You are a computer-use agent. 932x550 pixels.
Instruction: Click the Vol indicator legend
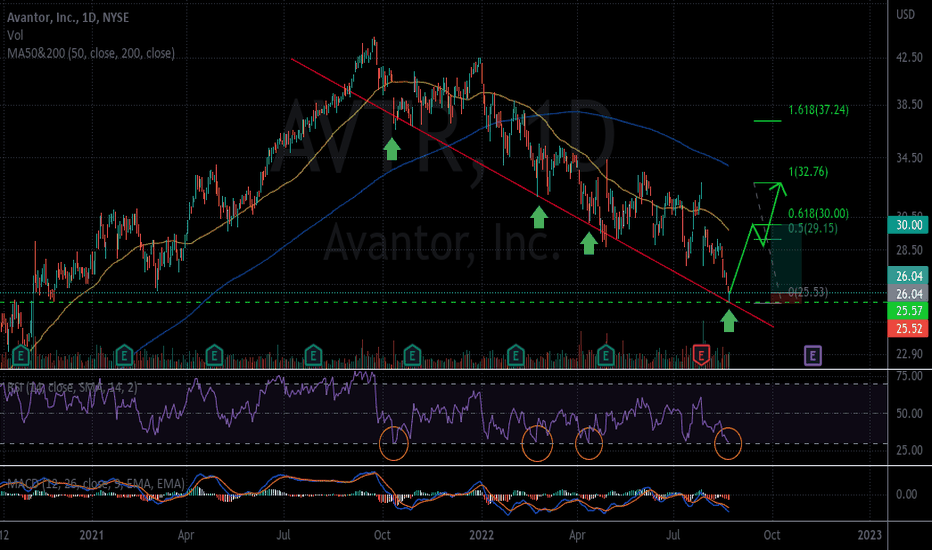point(15,35)
